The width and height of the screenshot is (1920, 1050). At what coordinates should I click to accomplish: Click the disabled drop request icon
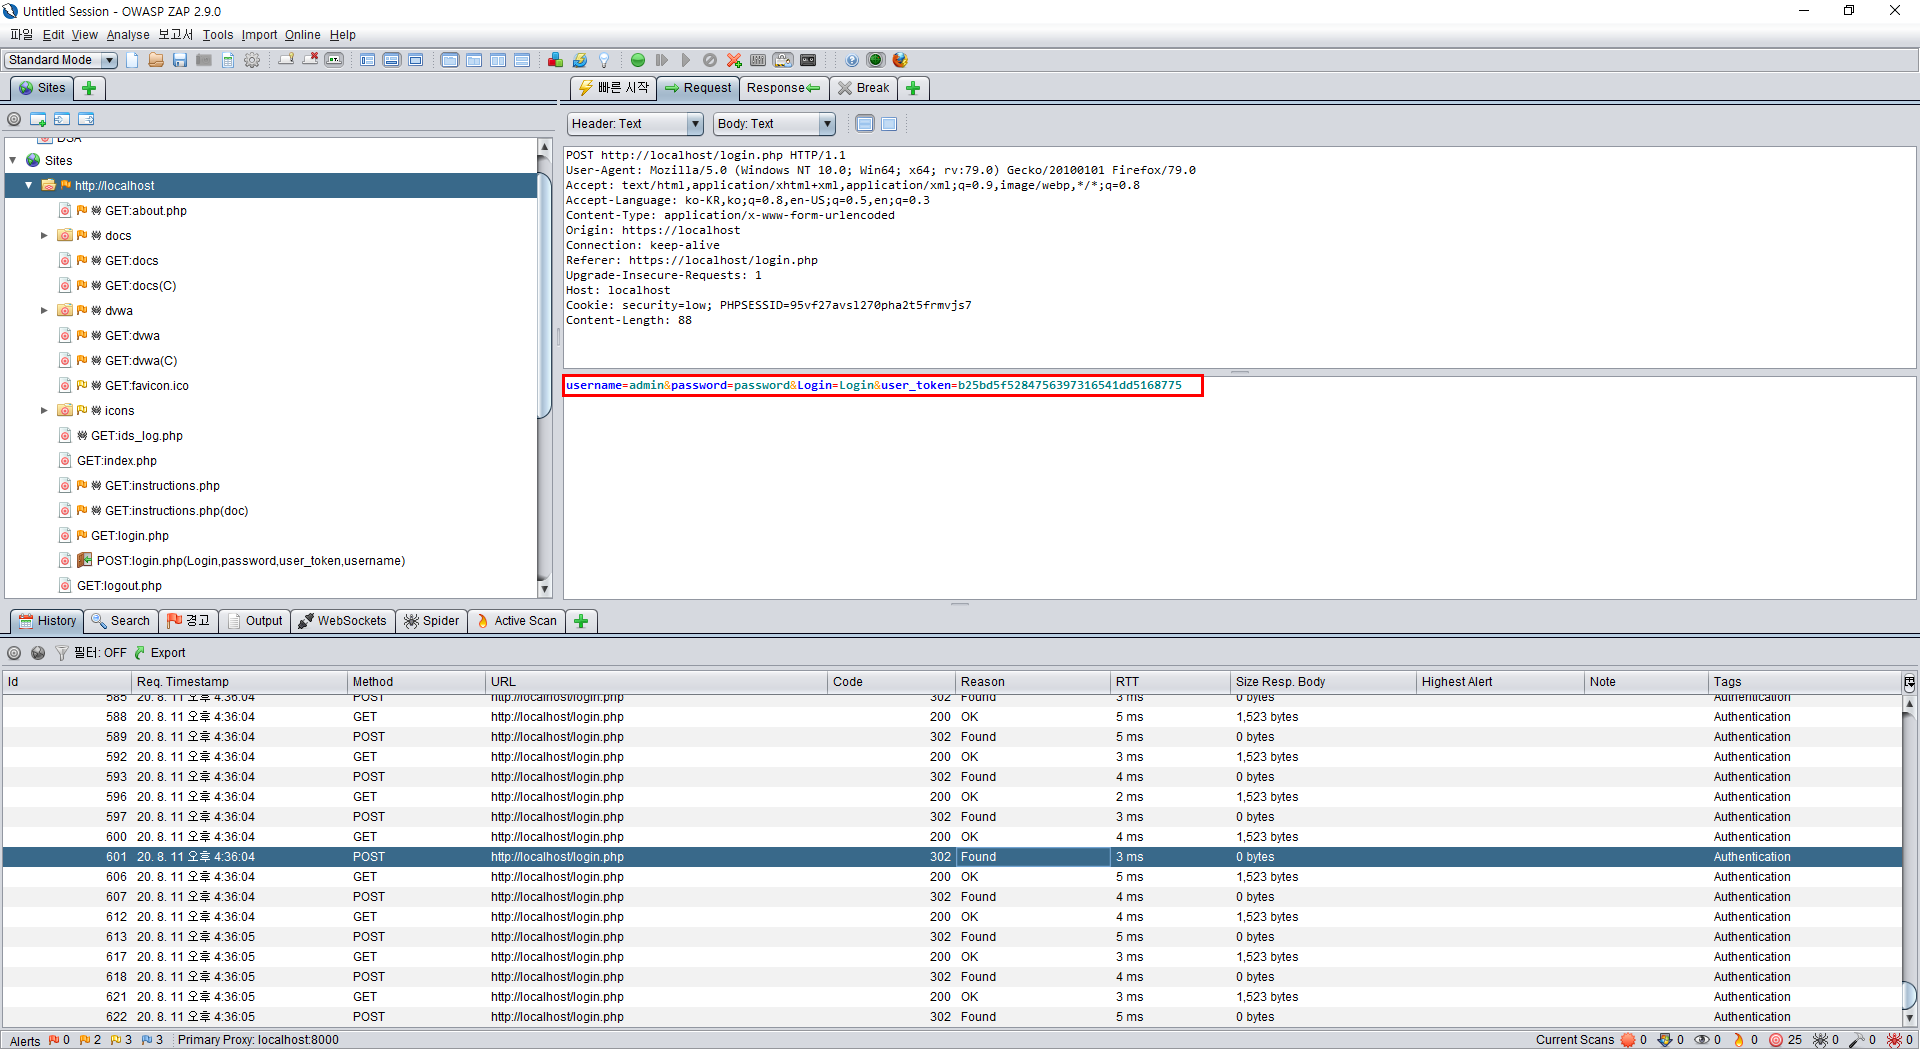click(710, 60)
